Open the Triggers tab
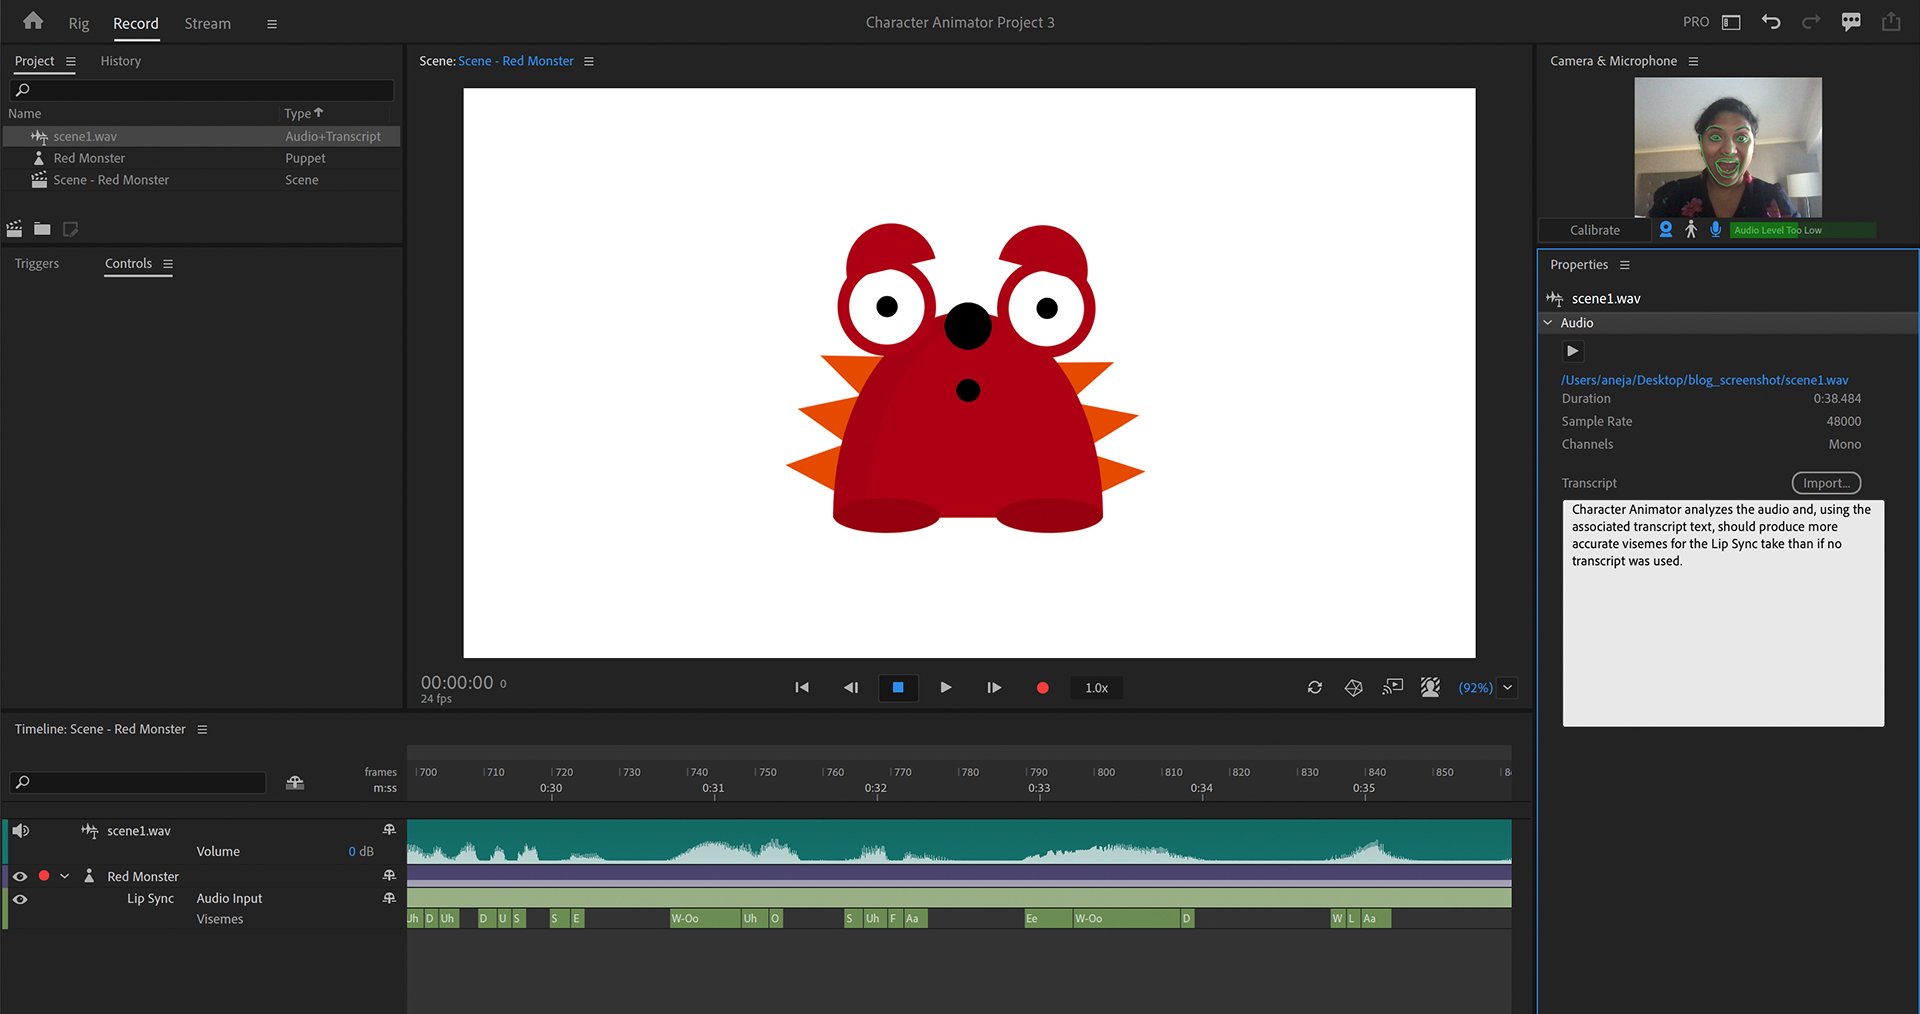 (x=37, y=264)
